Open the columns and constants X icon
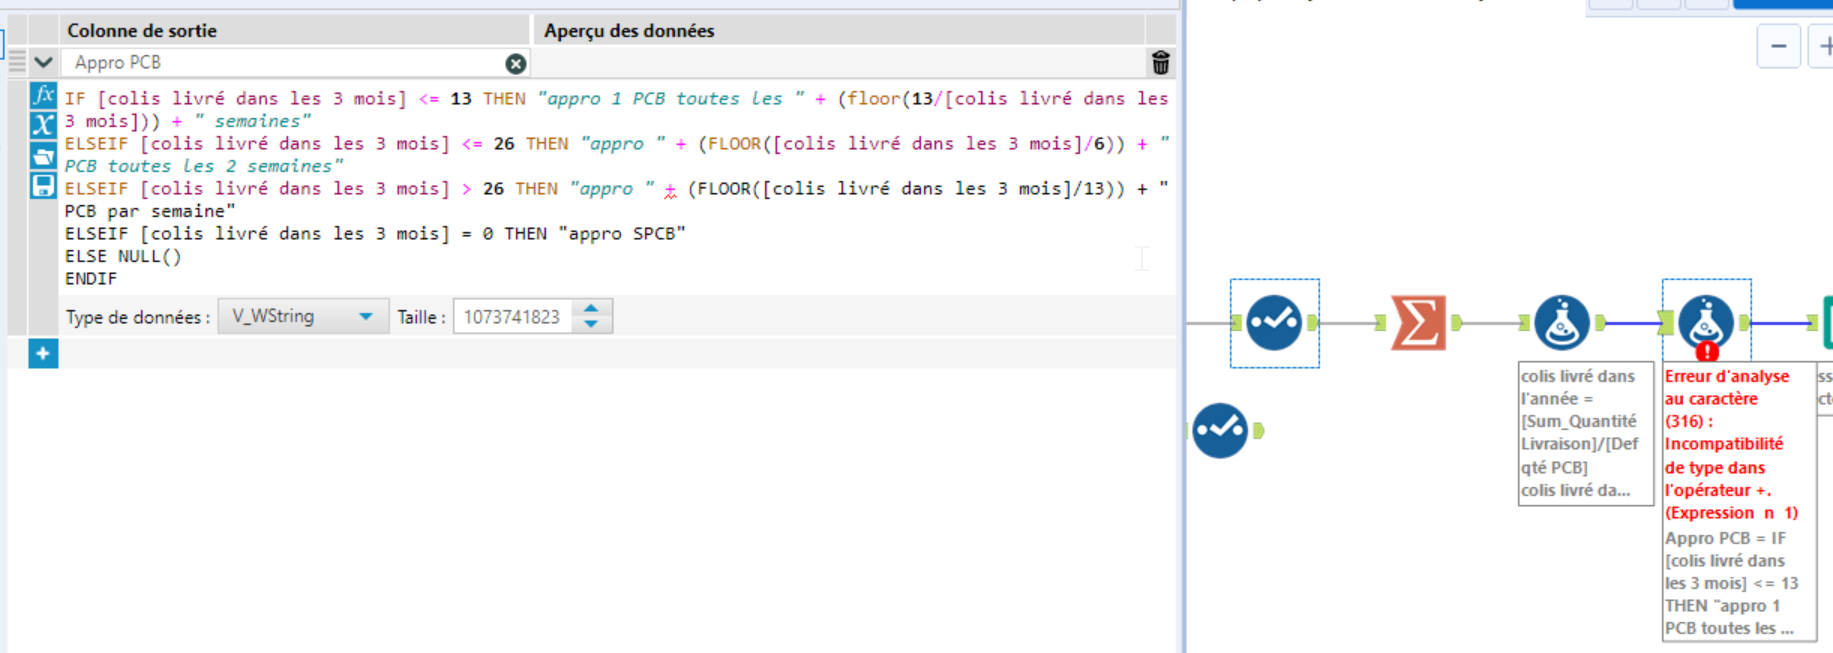 tap(43, 125)
